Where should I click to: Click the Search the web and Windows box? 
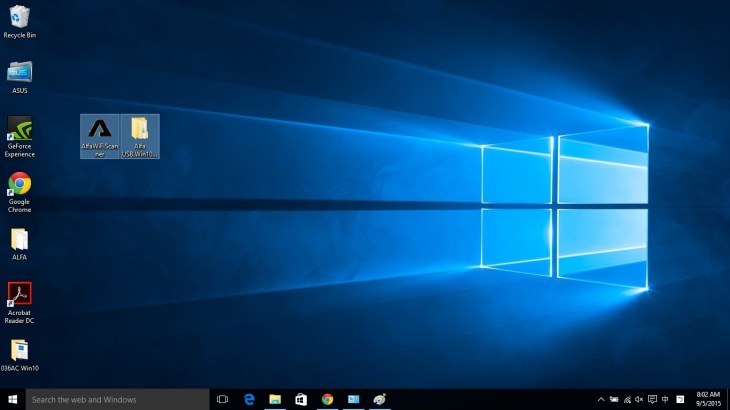tap(116, 399)
